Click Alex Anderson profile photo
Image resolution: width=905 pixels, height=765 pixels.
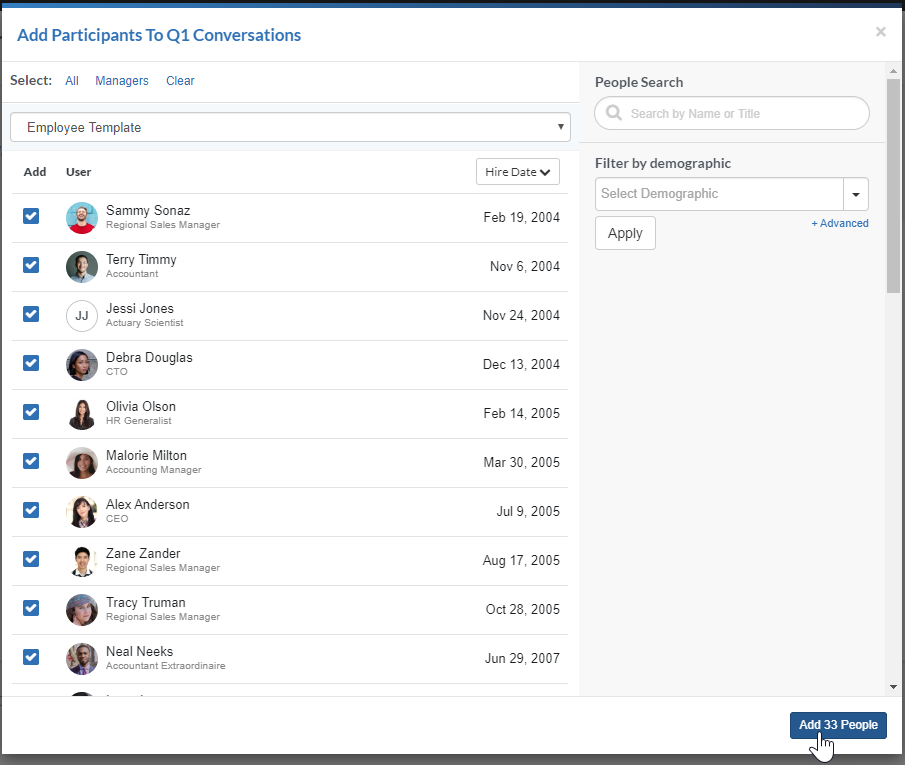[82, 512]
